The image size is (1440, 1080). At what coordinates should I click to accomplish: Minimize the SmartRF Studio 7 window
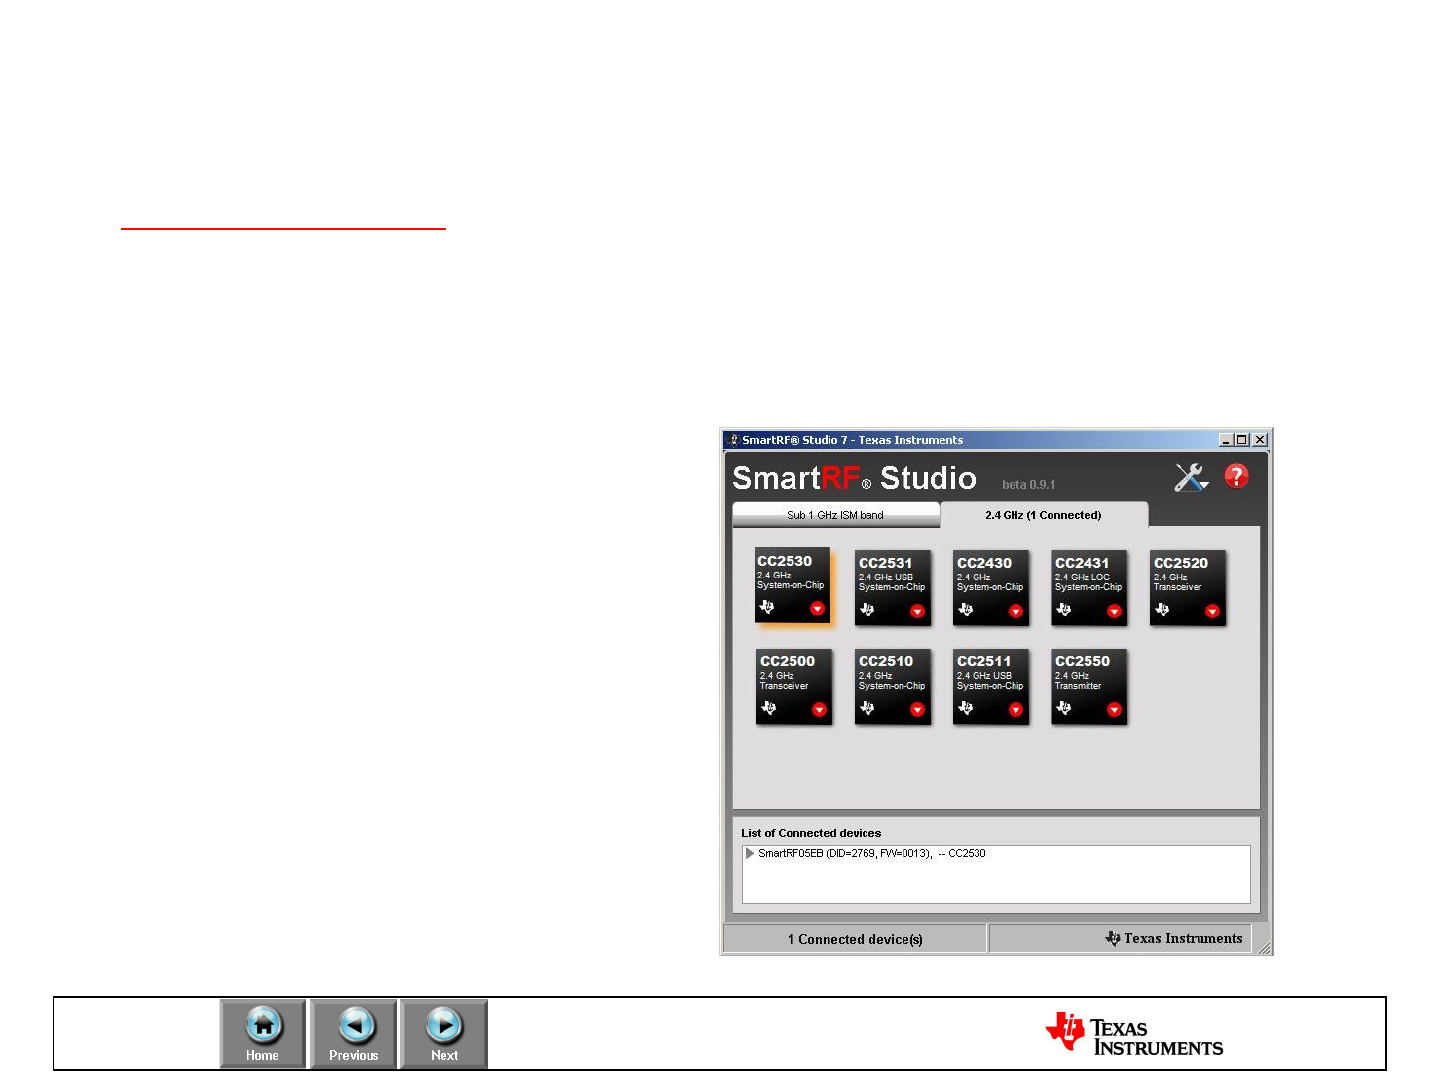point(1226,440)
